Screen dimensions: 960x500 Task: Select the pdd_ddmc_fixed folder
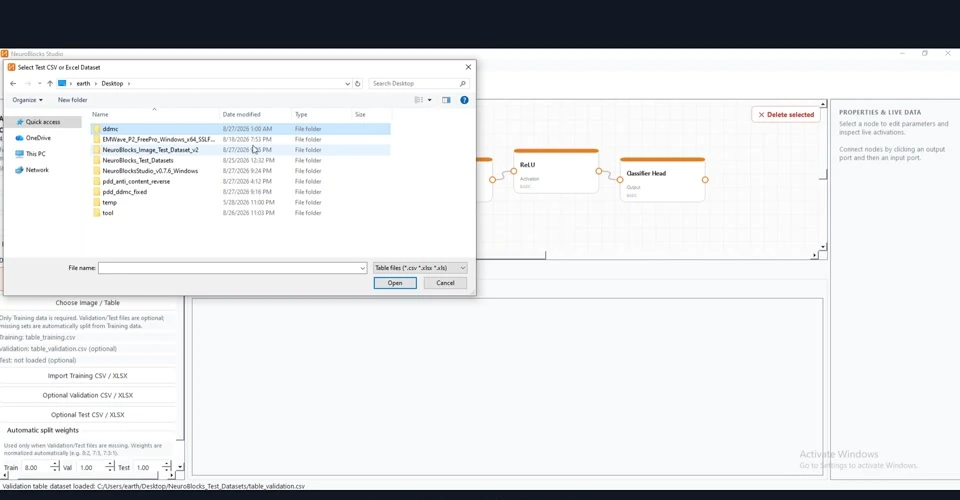(x=241, y=192)
